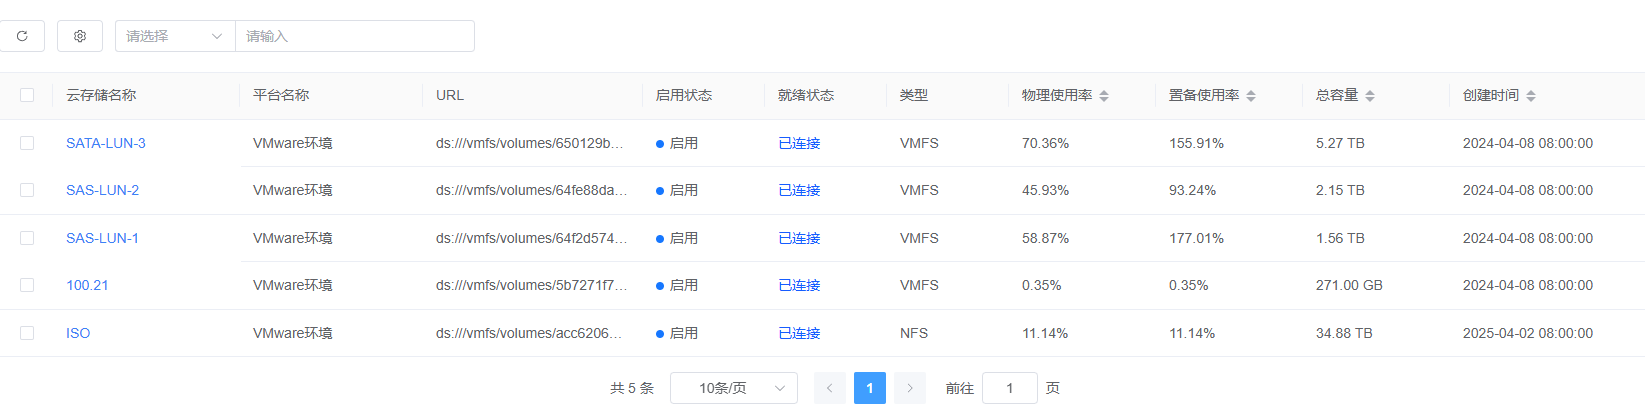This screenshot has width=1645, height=420.
Task: Check the SAS-LUN-1 row checkbox
Action: point(27,238)
